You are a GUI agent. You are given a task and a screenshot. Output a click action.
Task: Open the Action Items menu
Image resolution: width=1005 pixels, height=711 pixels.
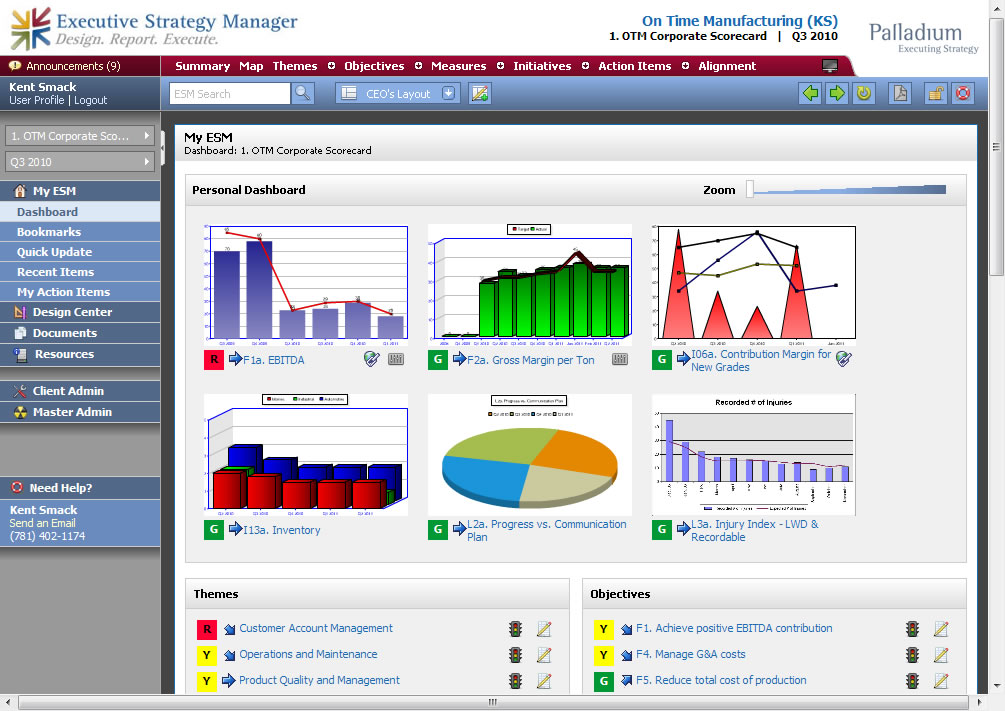pyautogui.click(x=635, y=66)
